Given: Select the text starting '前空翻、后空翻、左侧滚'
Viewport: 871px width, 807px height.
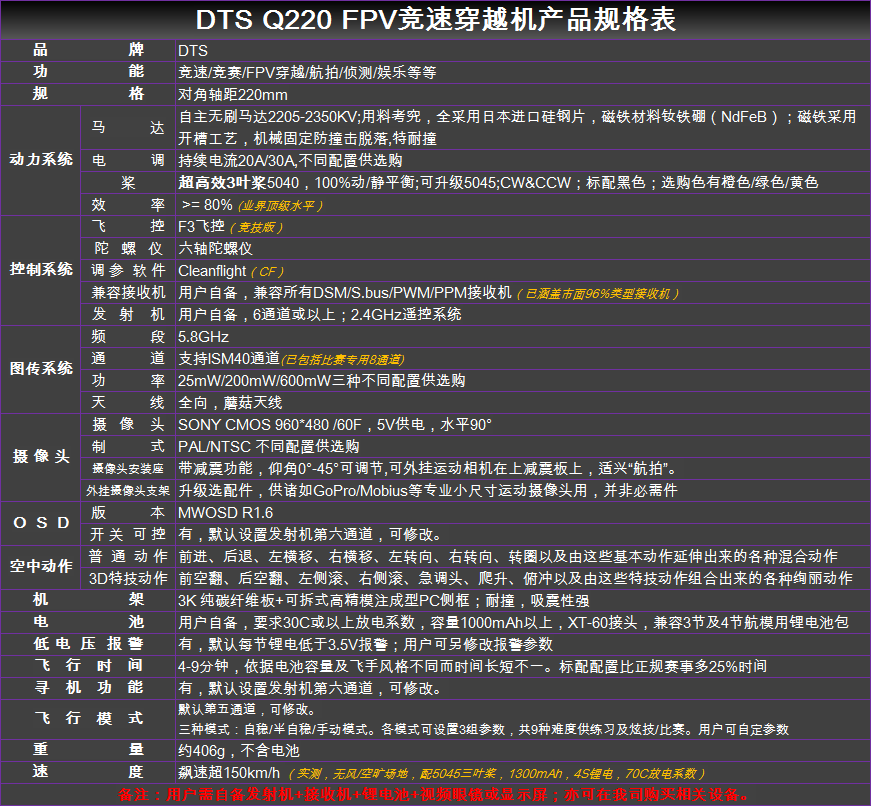Looking at the screenshot, I should click(x=515, y=578).
